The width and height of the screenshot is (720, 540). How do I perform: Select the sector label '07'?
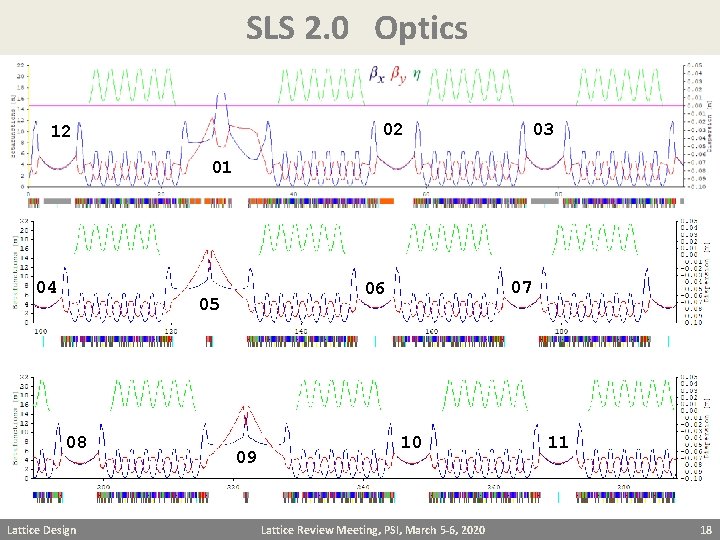[522, 287]
